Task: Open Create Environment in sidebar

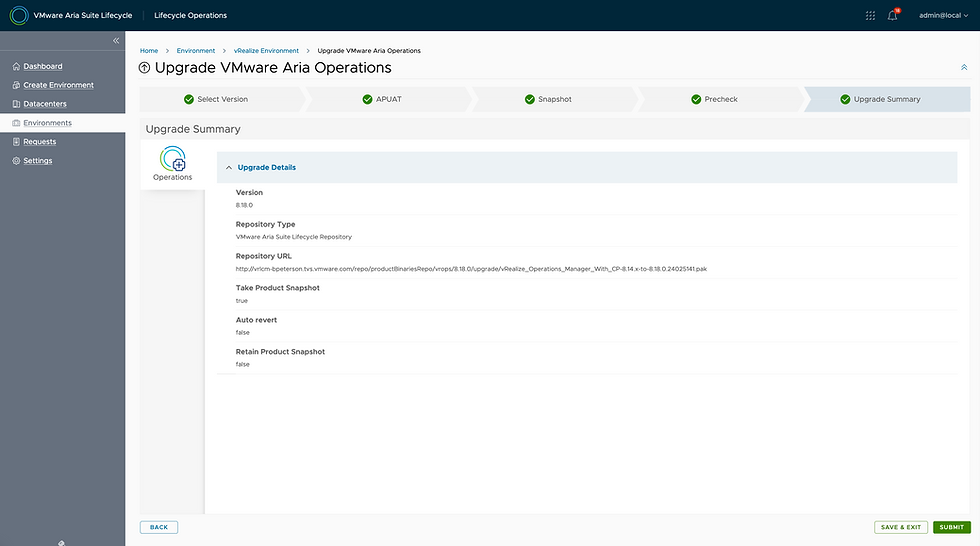Action: click(x=58, y=85)
